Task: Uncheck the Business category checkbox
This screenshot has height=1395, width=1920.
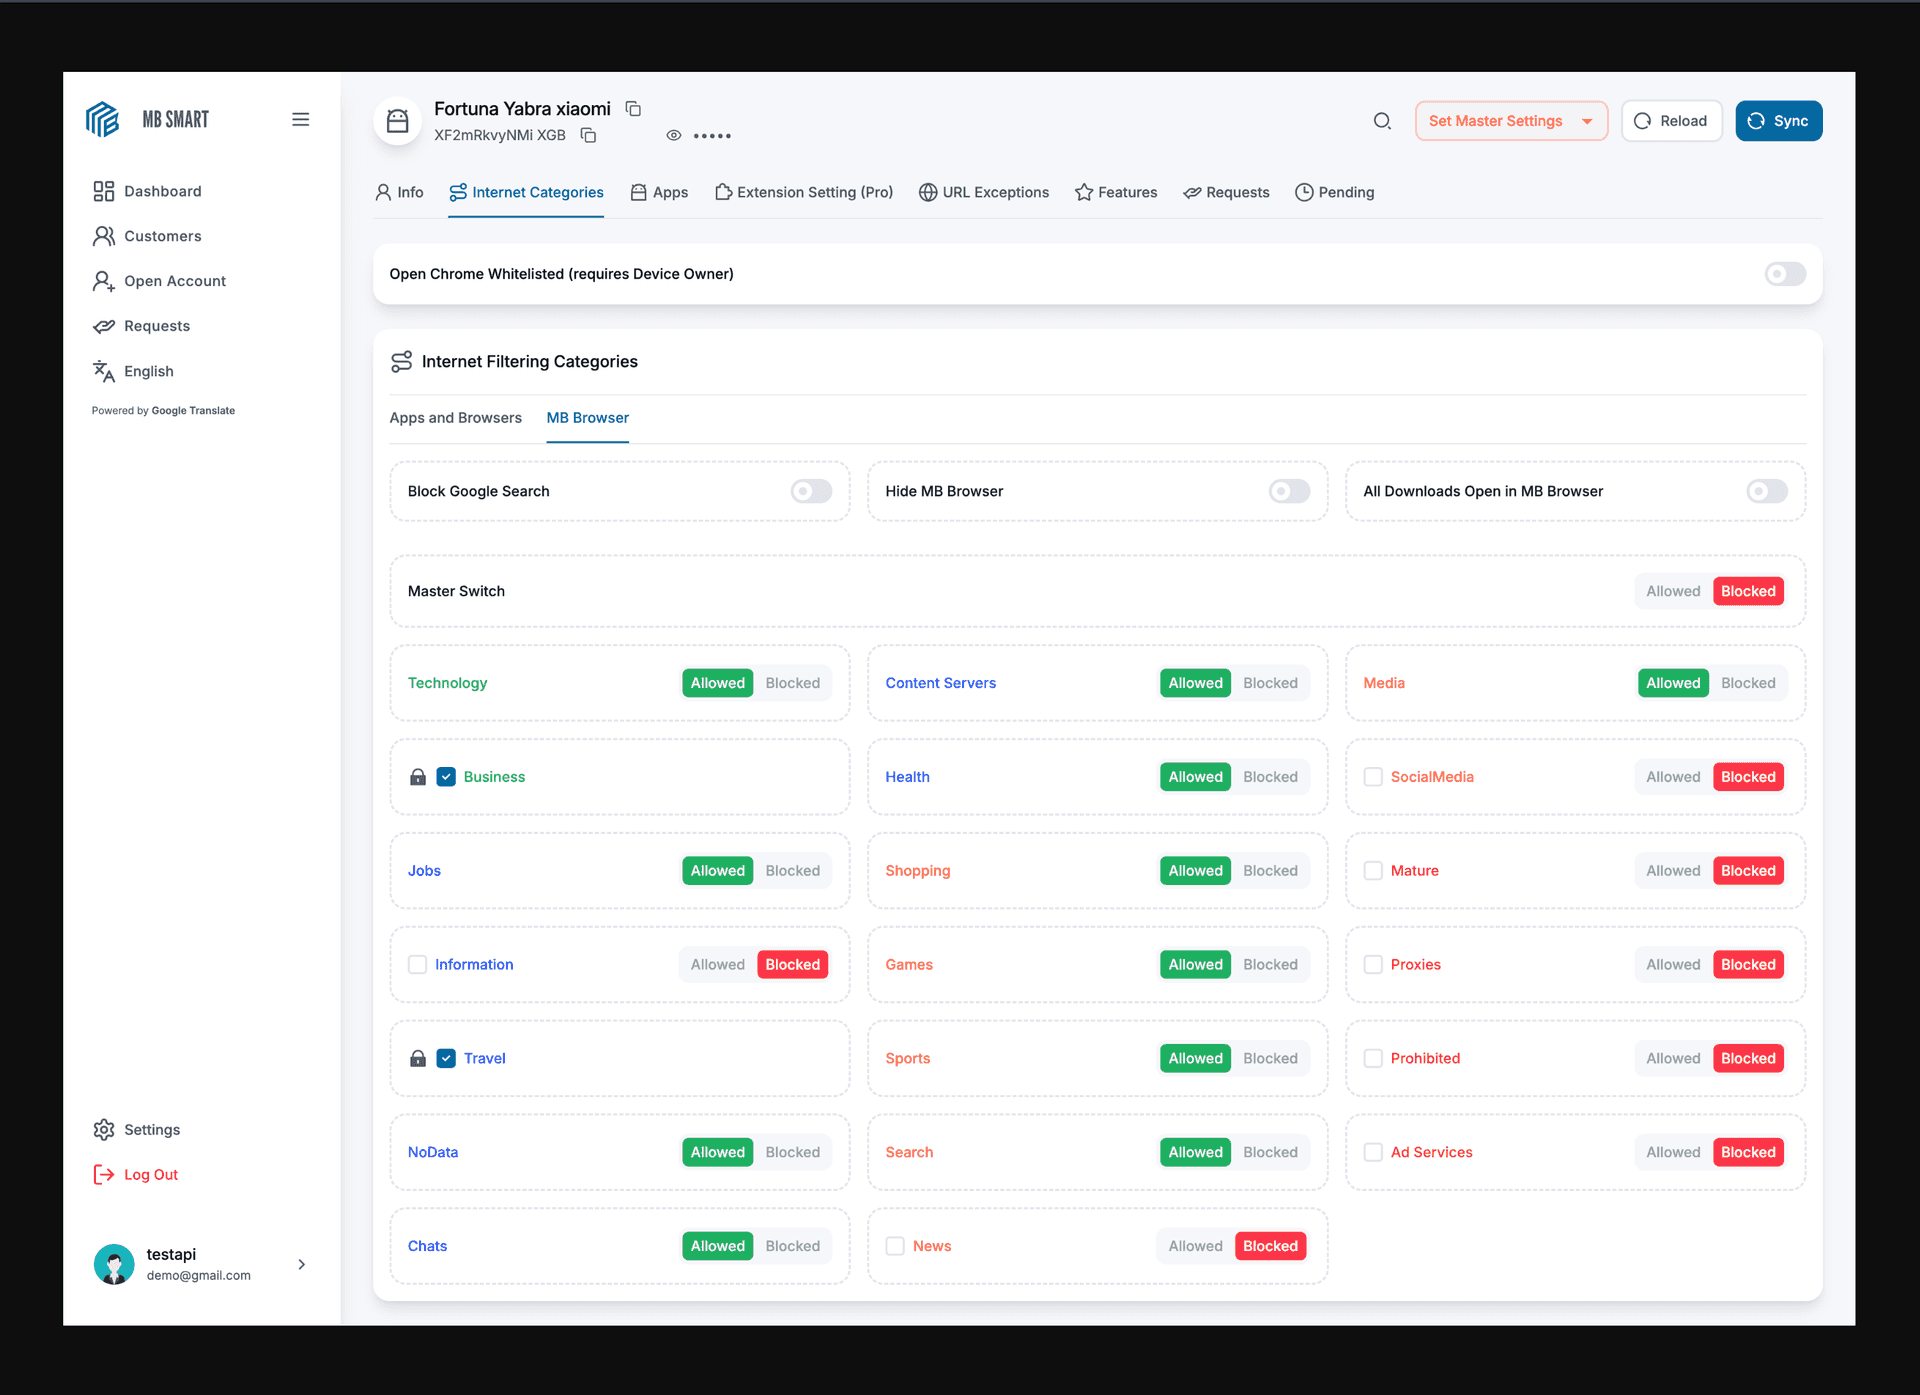Action: coord(446,777)
